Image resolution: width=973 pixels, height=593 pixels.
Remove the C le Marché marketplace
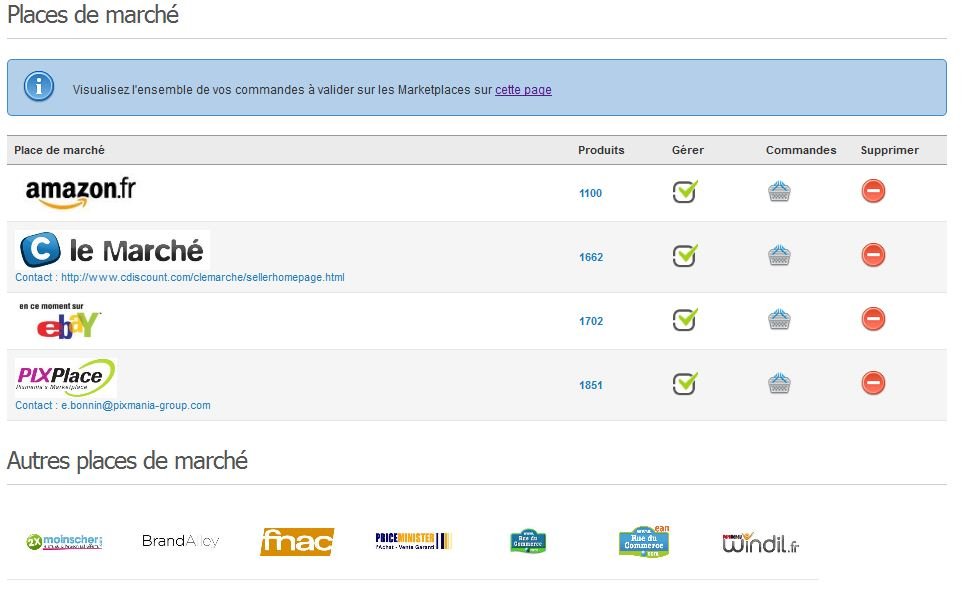pyautogui.click(x=873, y=256)
